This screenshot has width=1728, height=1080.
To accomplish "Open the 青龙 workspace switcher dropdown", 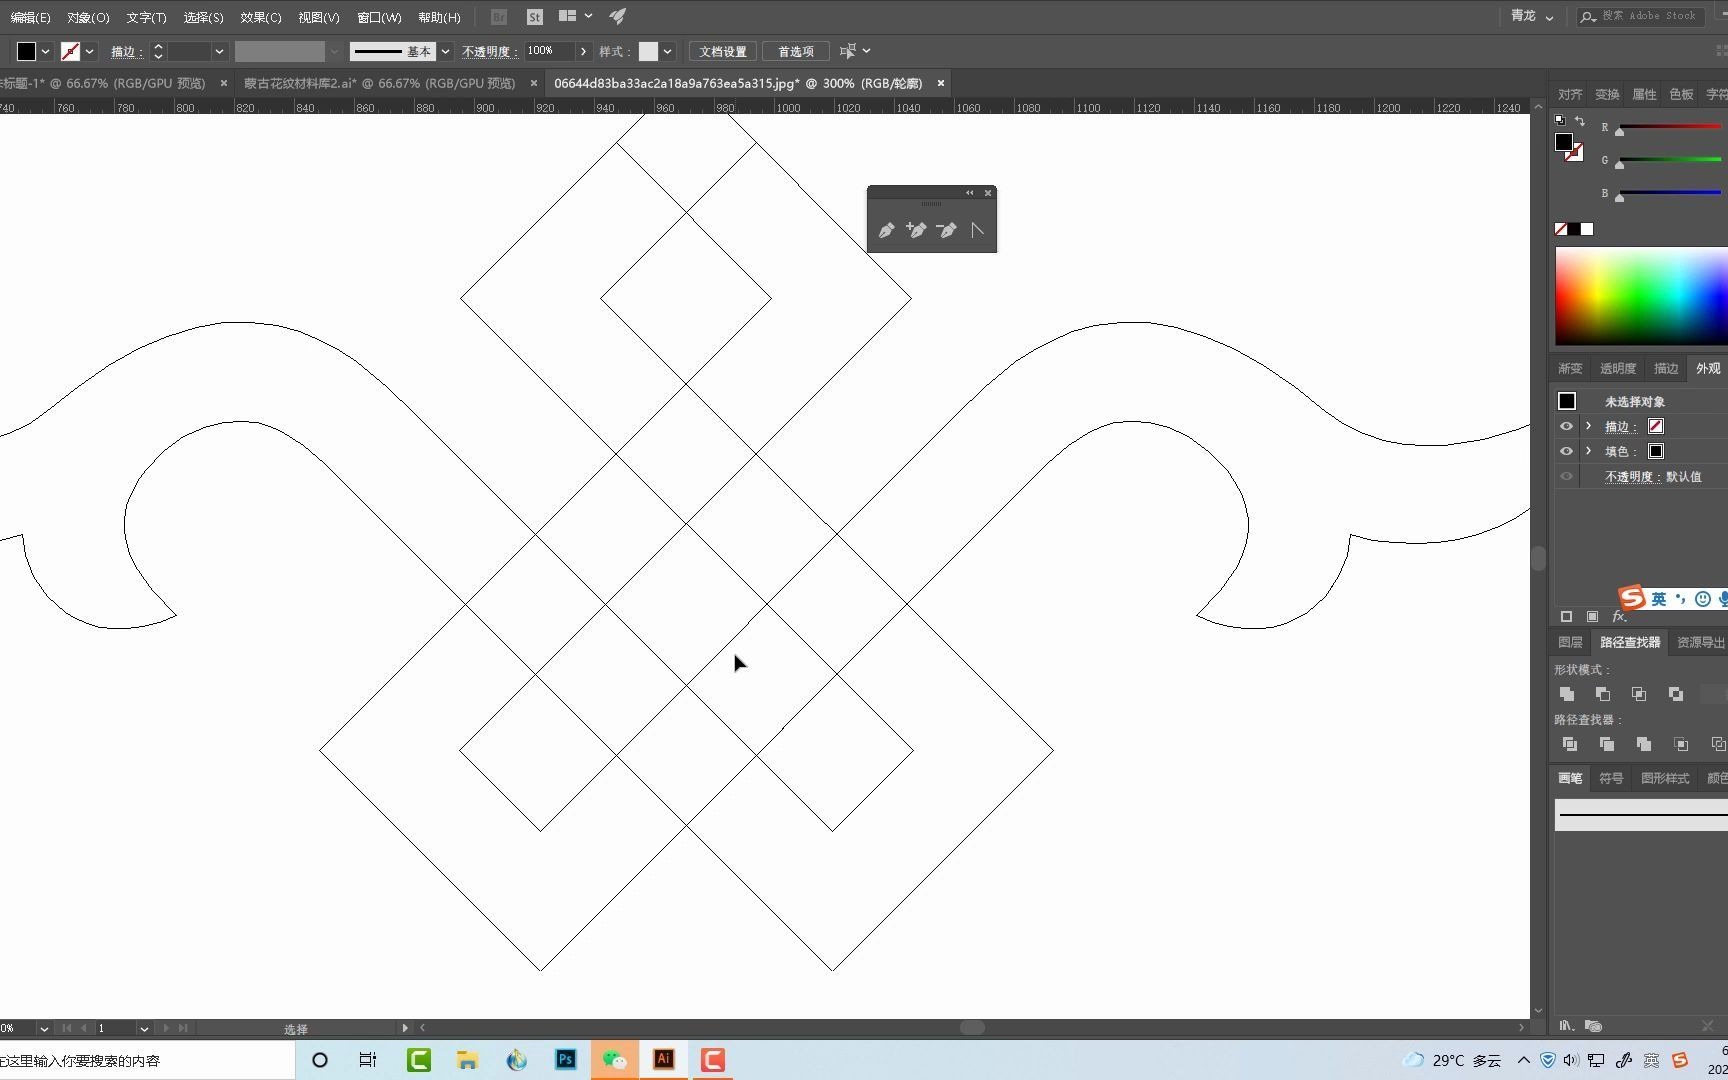I will tap(1532, 16).
